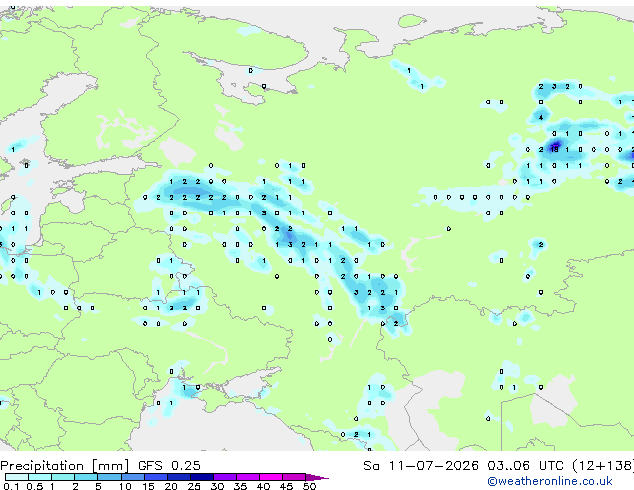Select the 40–45 mm magenta swatch

pos(271,477)
